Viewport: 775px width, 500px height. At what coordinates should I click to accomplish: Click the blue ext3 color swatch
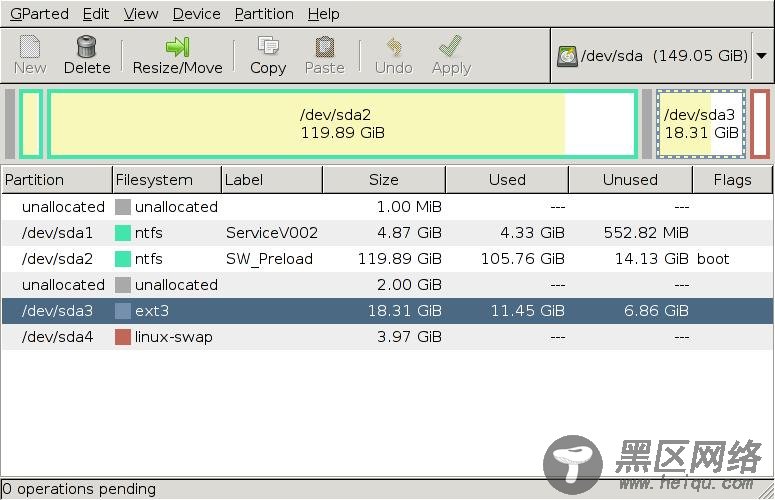point(123,311)
